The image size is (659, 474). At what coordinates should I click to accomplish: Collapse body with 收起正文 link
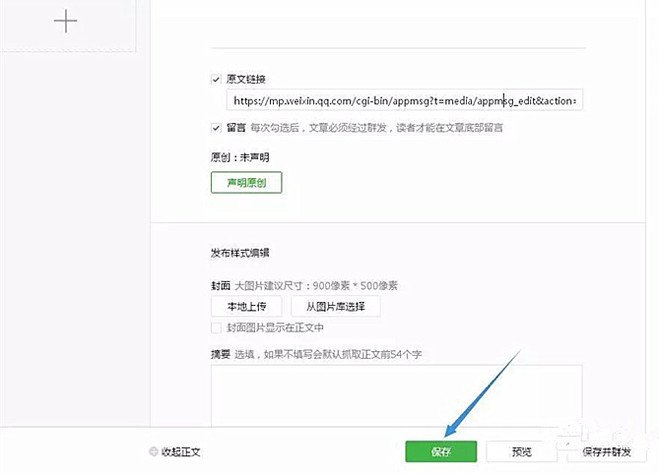point(181,452)
